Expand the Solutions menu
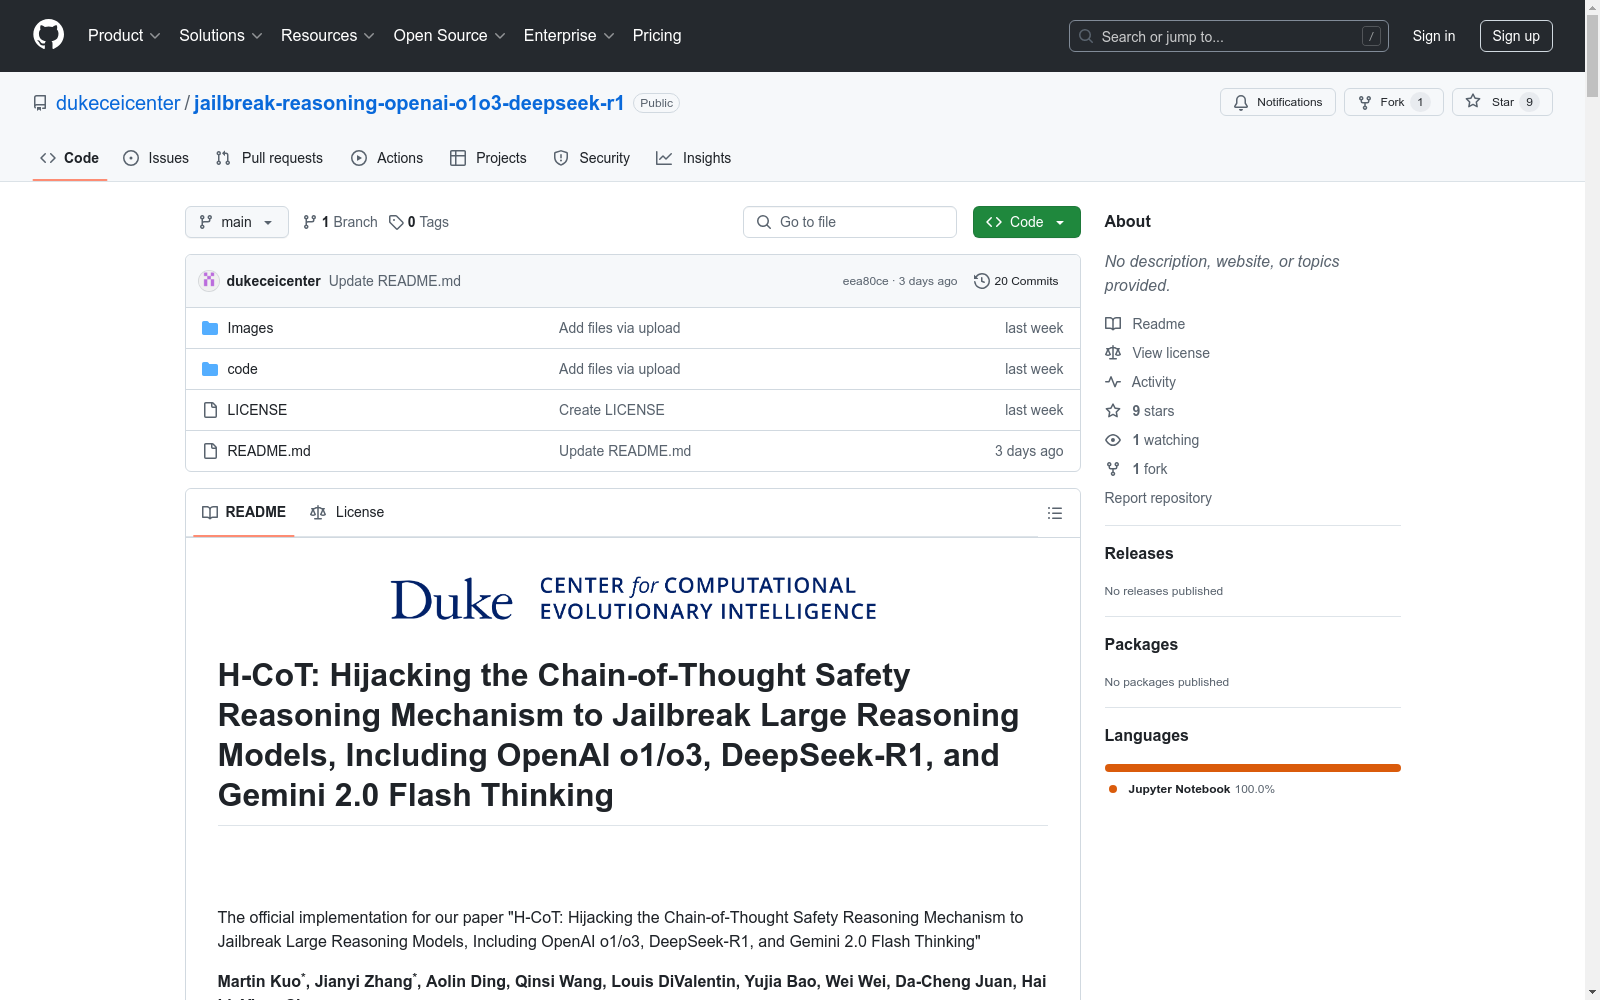The height and width of the screenshot is (1000, 1600). pyautogui.click(x=221, y=36)
